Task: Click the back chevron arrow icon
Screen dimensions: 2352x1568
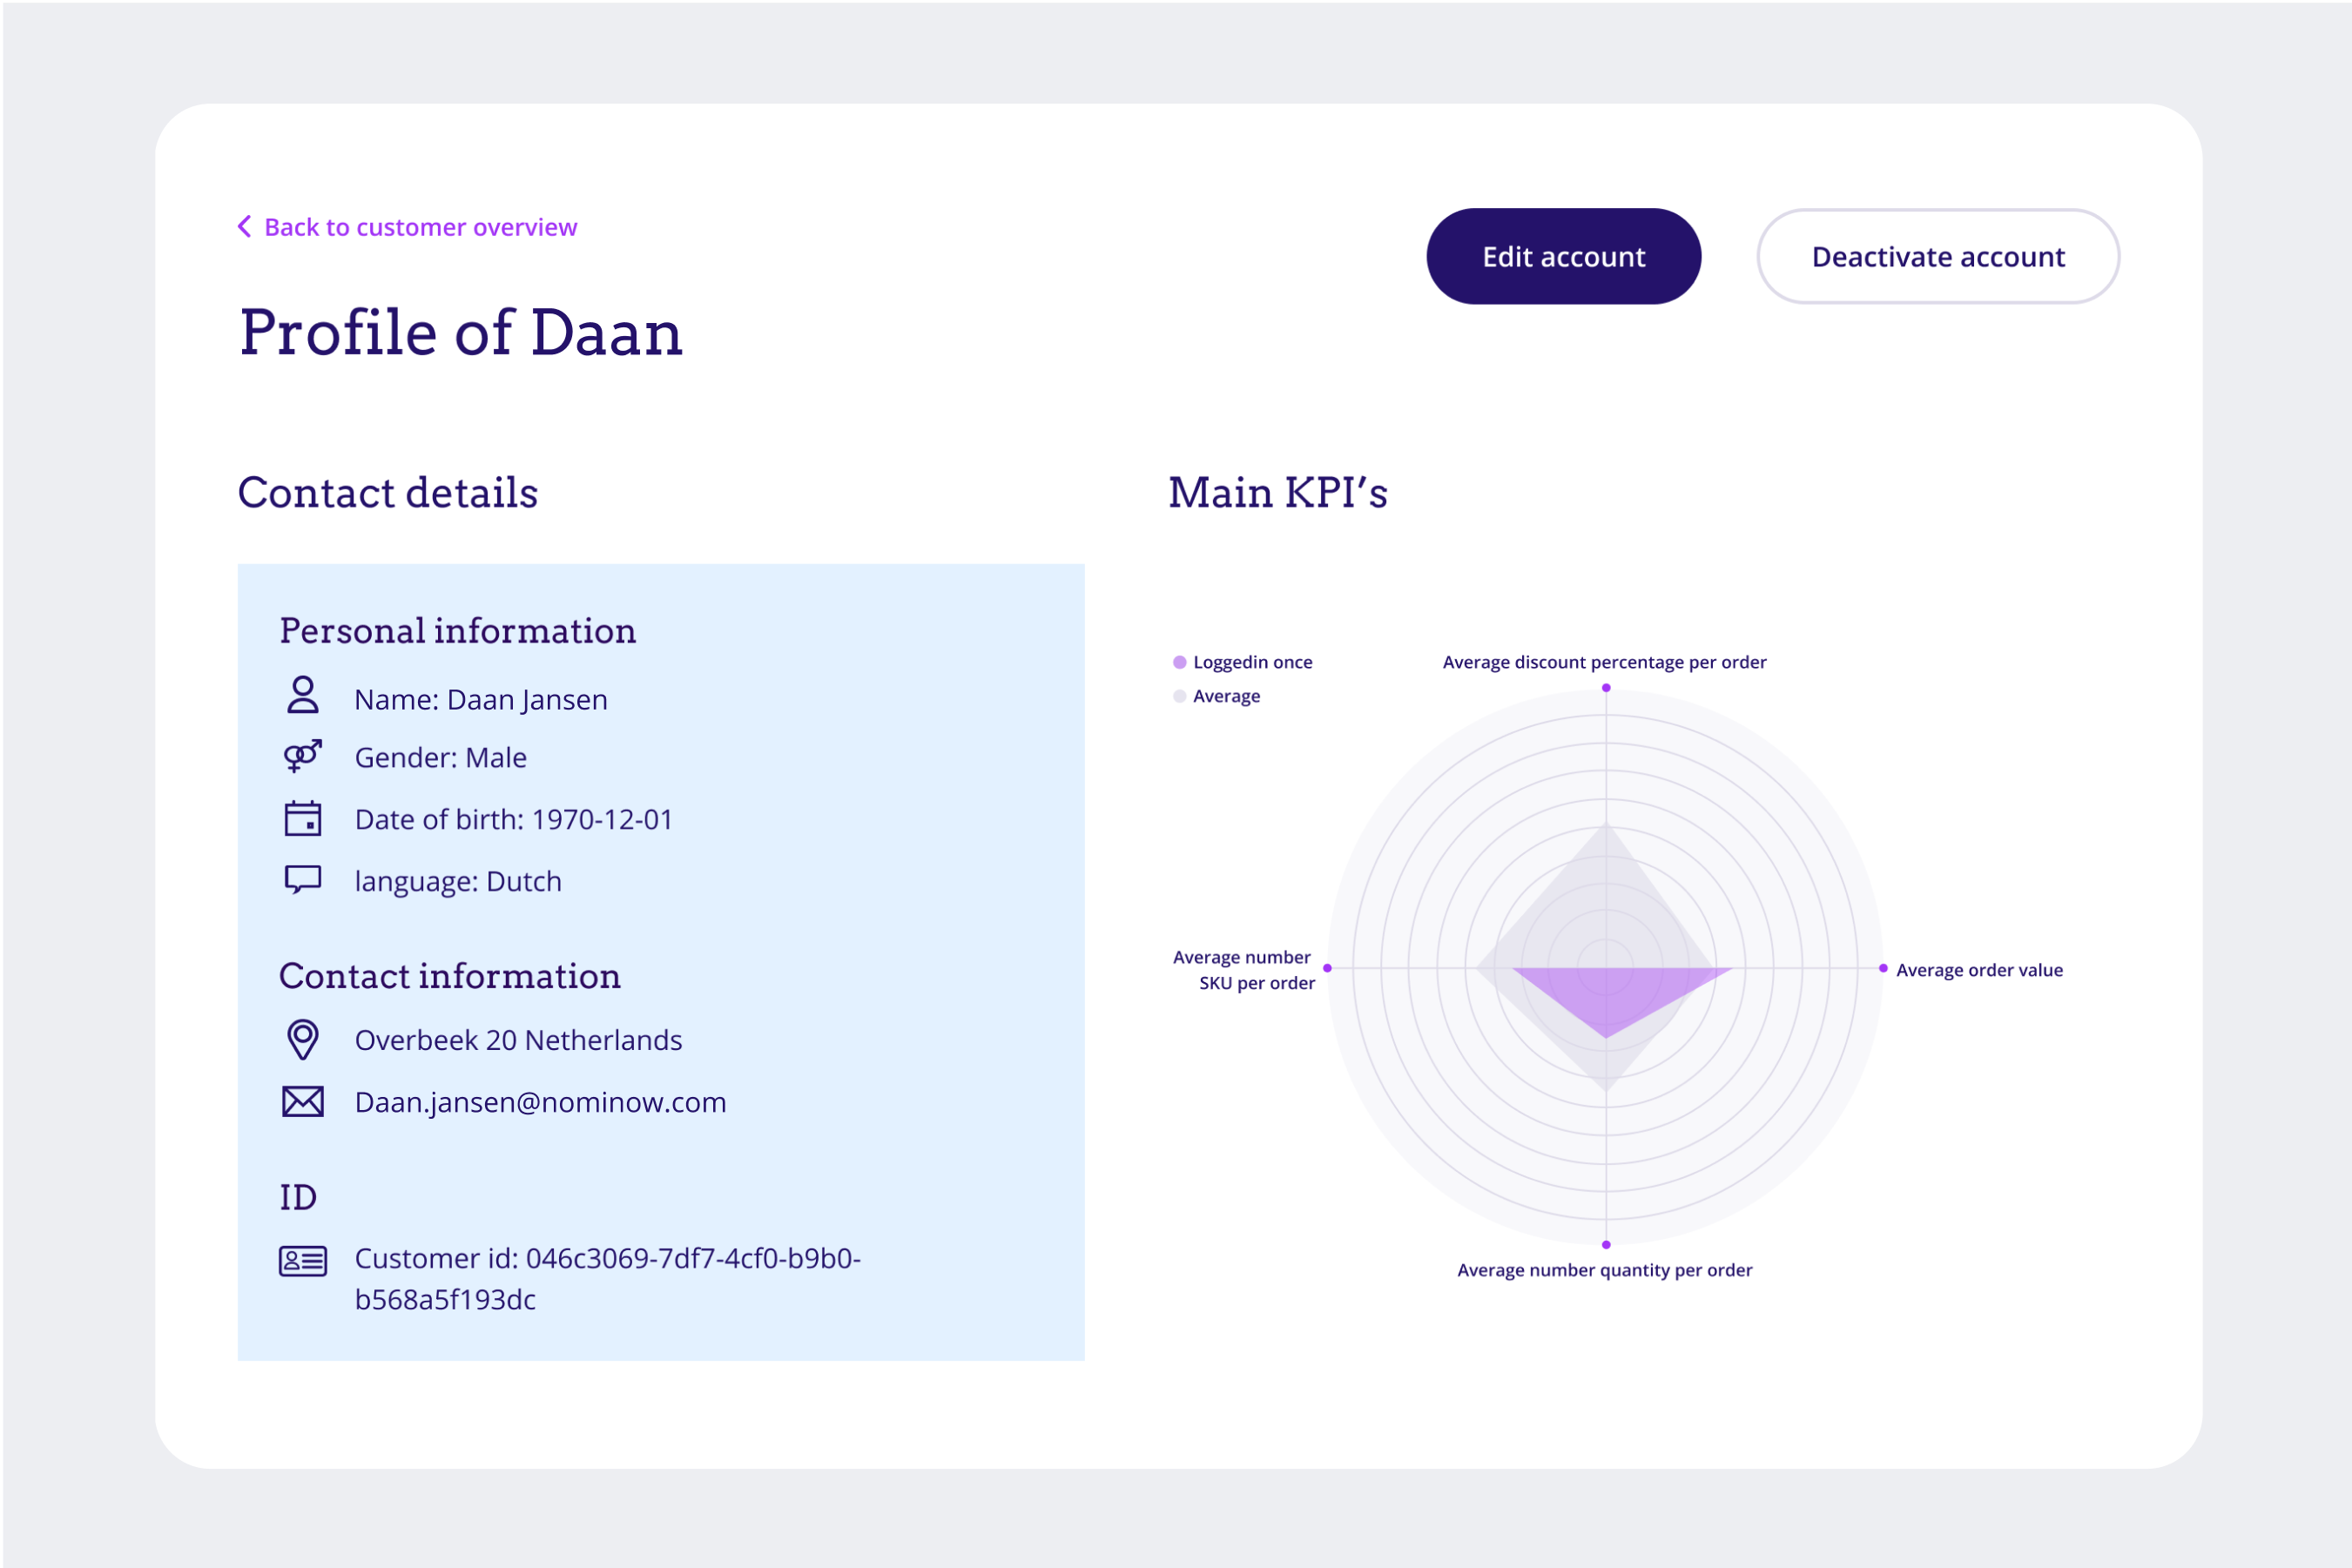Action: coord(244,226)
